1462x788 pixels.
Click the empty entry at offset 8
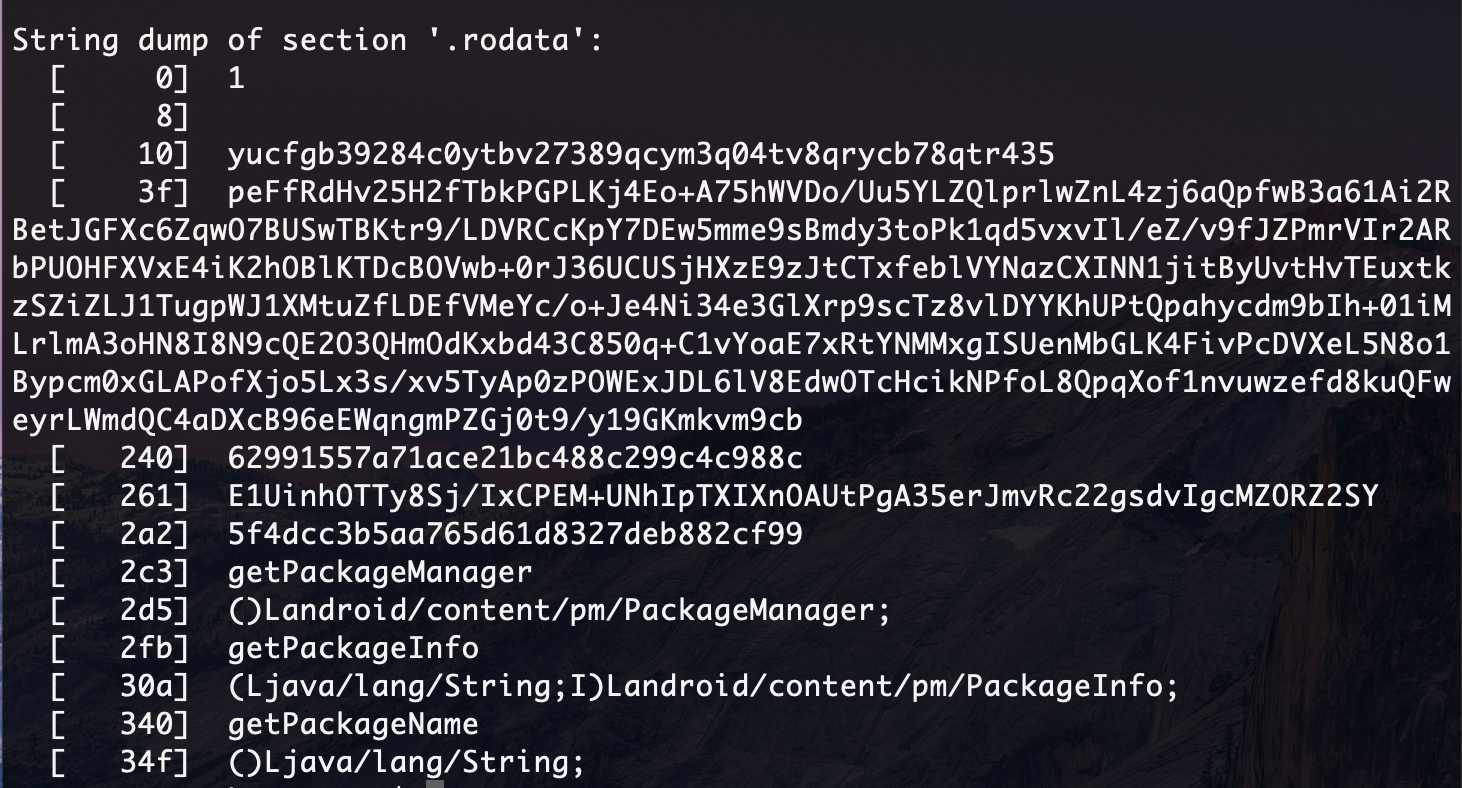pos(120,117)
